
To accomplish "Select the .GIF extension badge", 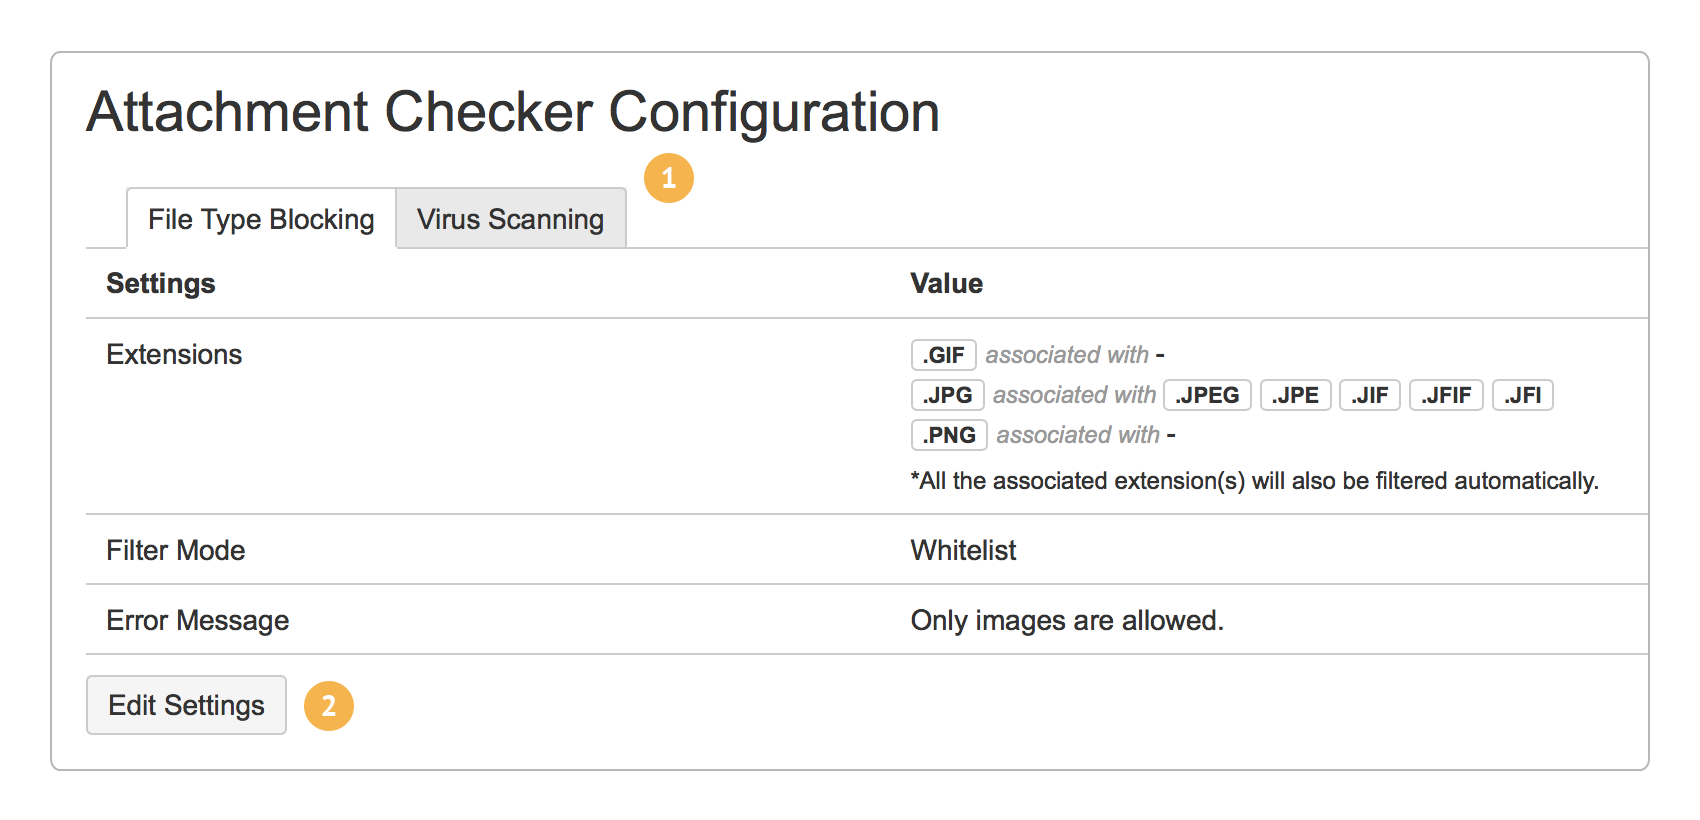I will tap(944, 355).
